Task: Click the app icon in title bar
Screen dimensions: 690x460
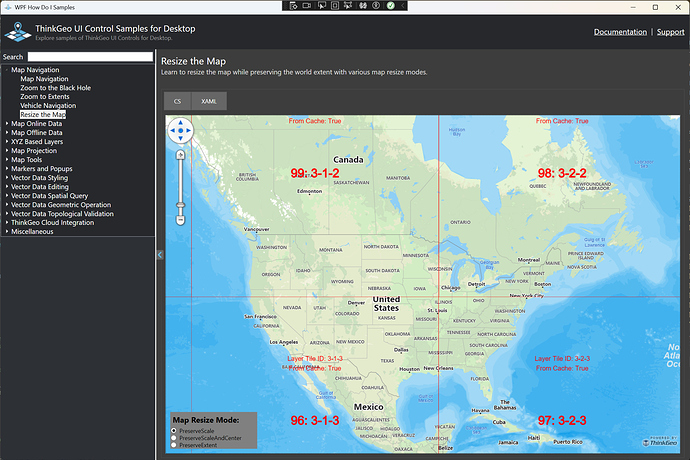Action: click(x=8, y=7)
